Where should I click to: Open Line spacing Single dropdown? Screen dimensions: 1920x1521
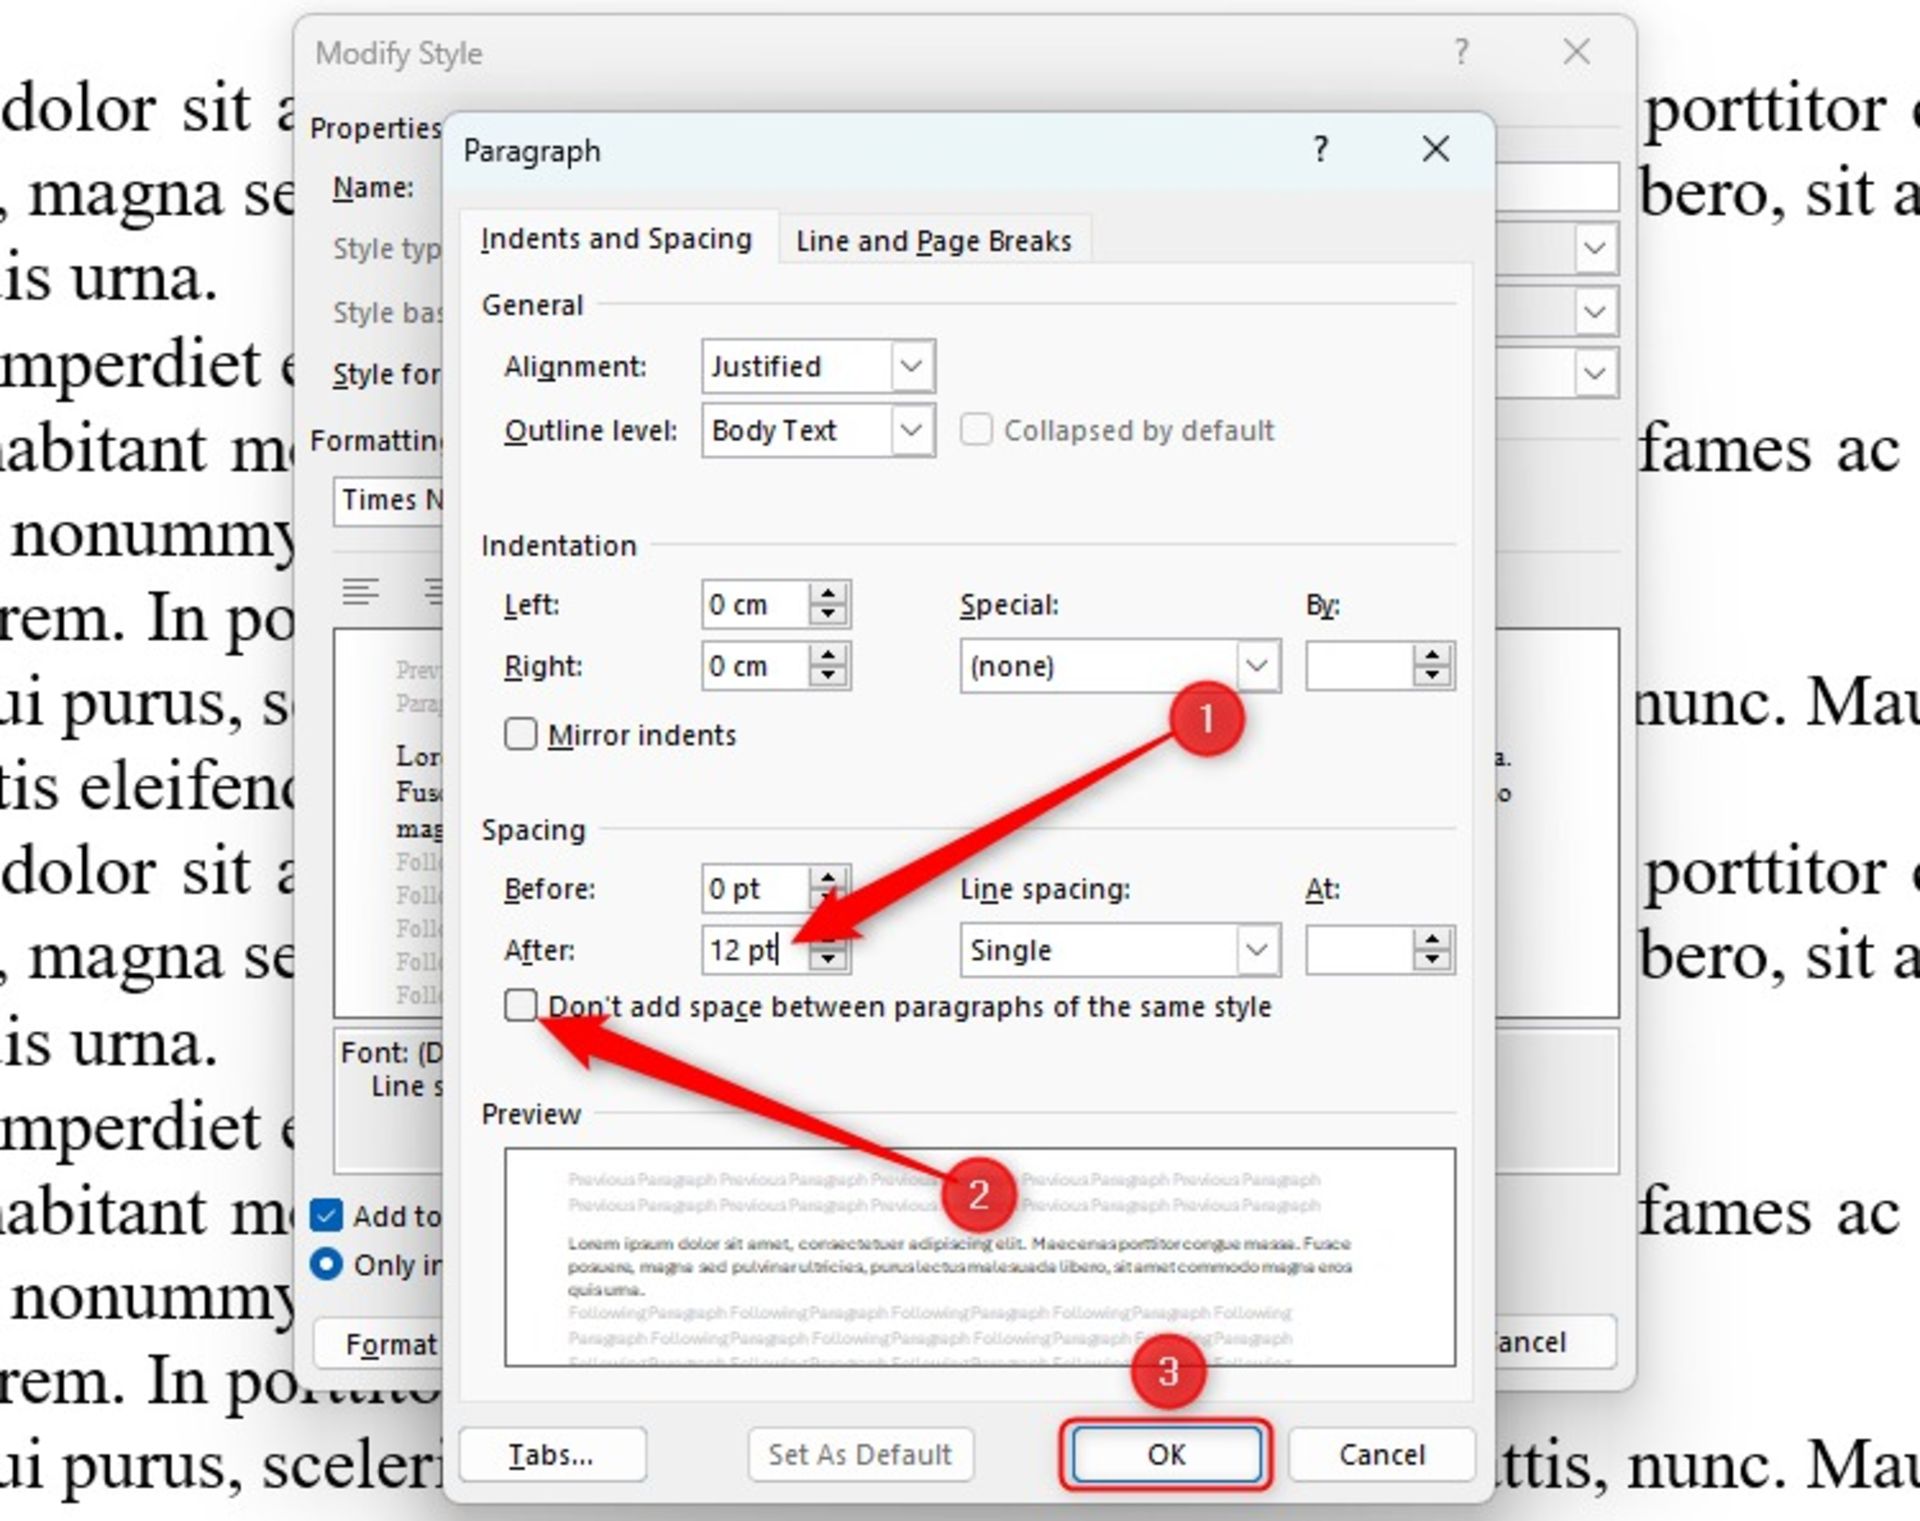click(x=1257, y=950)
